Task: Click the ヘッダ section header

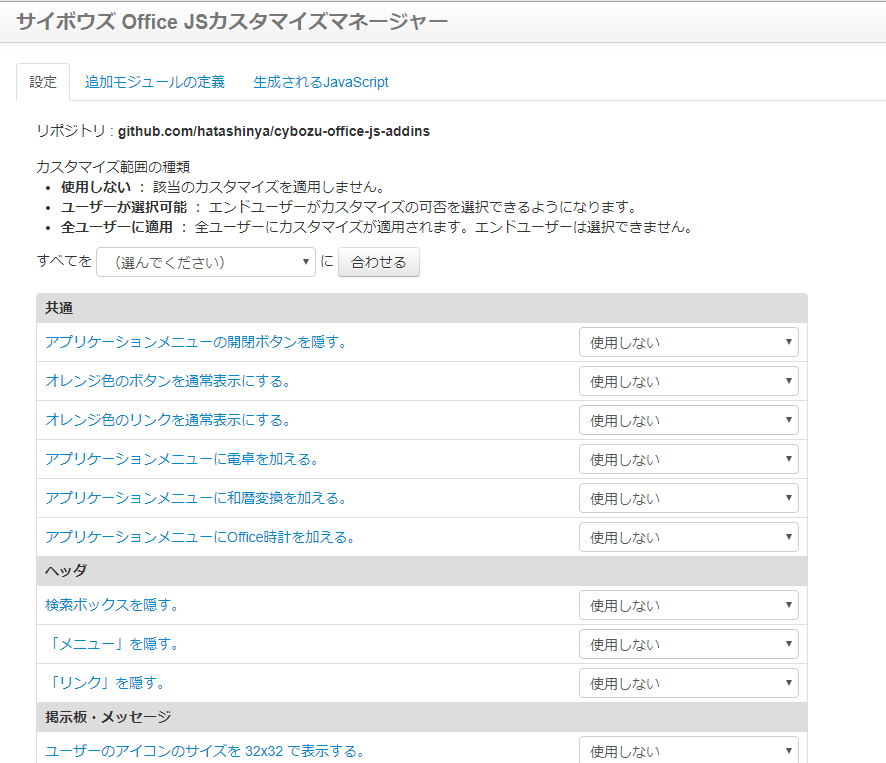Action: [422, 571]
